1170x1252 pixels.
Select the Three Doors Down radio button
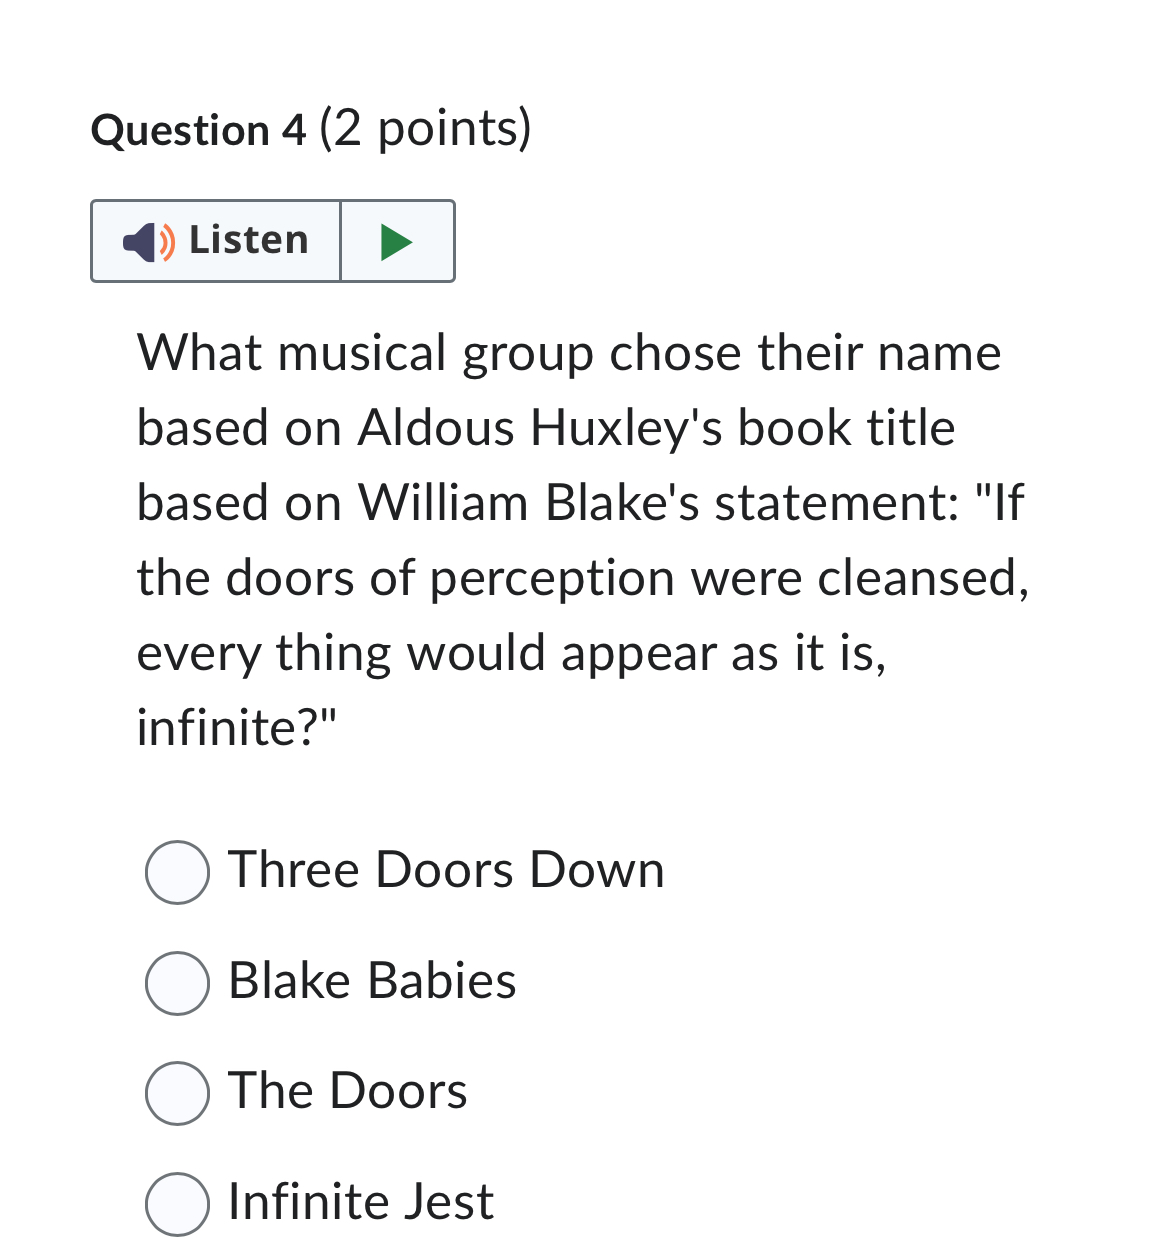(x=177, y=873)
